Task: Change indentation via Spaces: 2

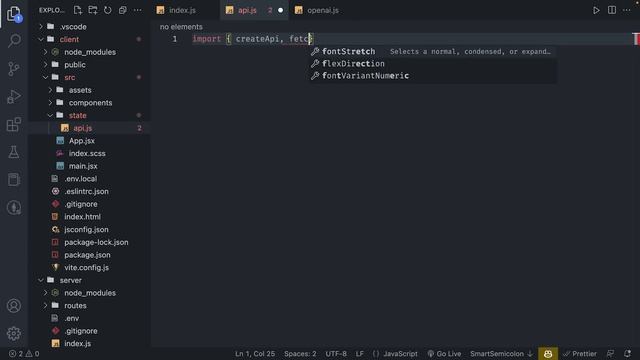Action: click(300, 354)
